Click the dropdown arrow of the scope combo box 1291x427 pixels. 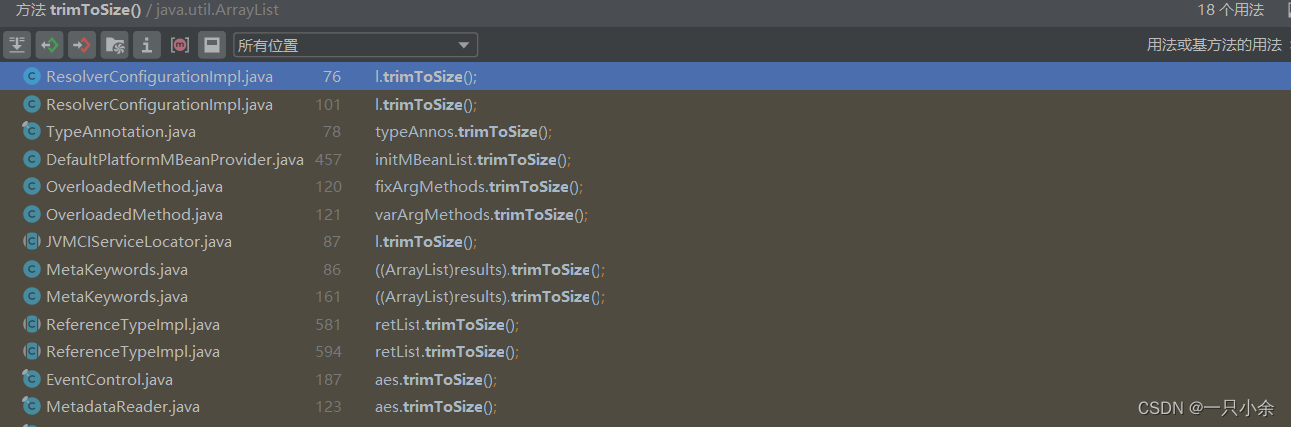[463, 45]
